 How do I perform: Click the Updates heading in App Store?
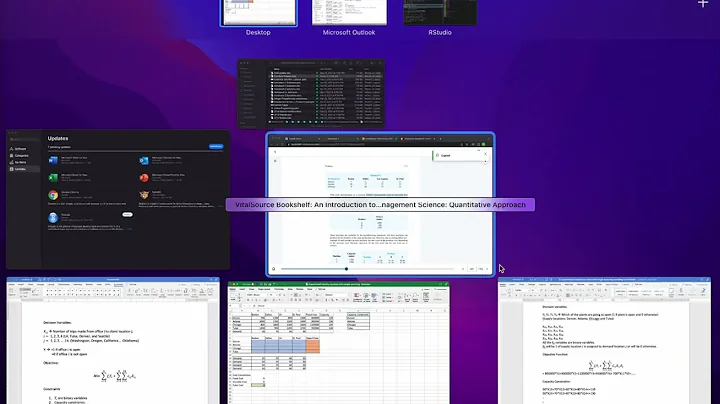point(58,138)
